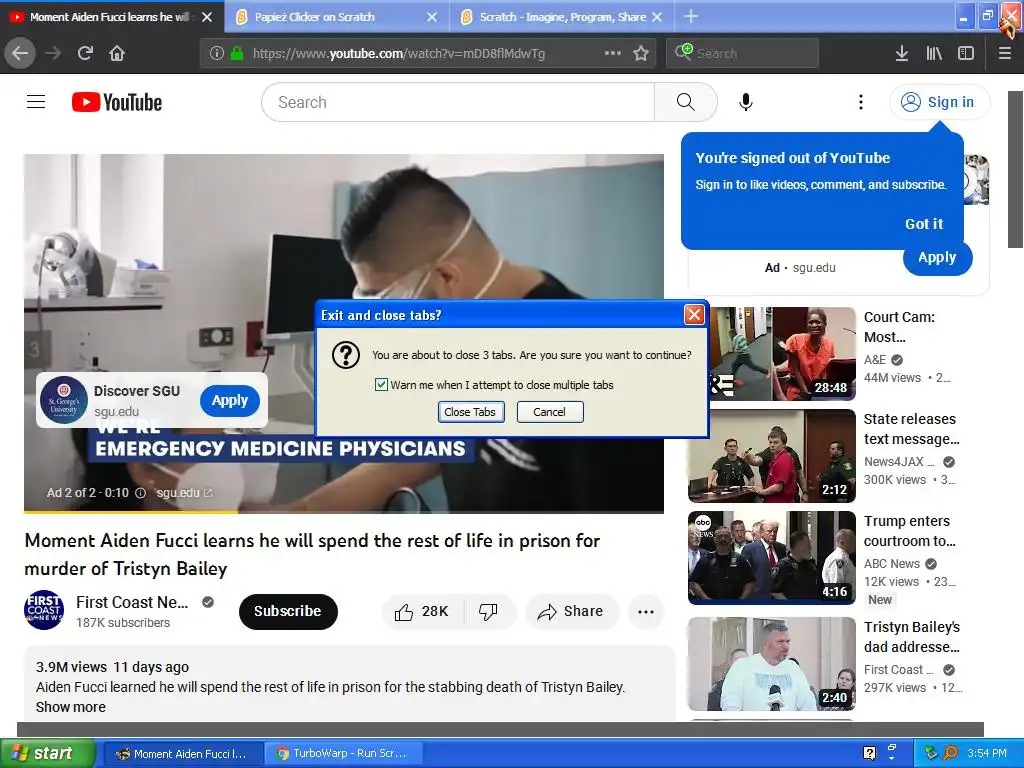Bookmark this page with the star icon
Viewport: 1024px width, 768px height.
pyautogui.click(x=641, y=54)
